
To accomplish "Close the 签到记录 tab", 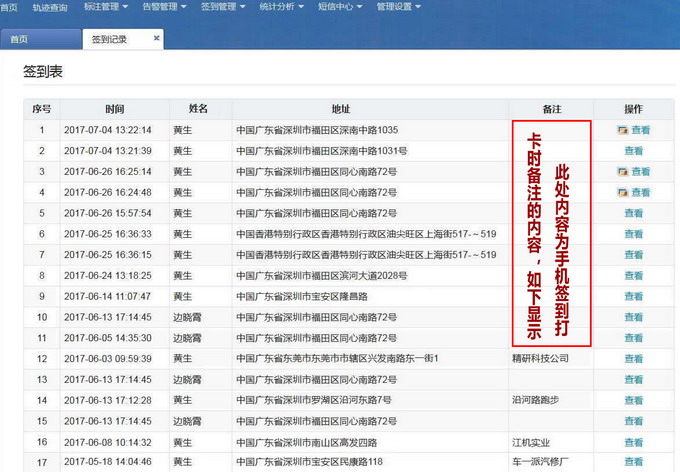I will pyautogui.click(x=156, y=39).
